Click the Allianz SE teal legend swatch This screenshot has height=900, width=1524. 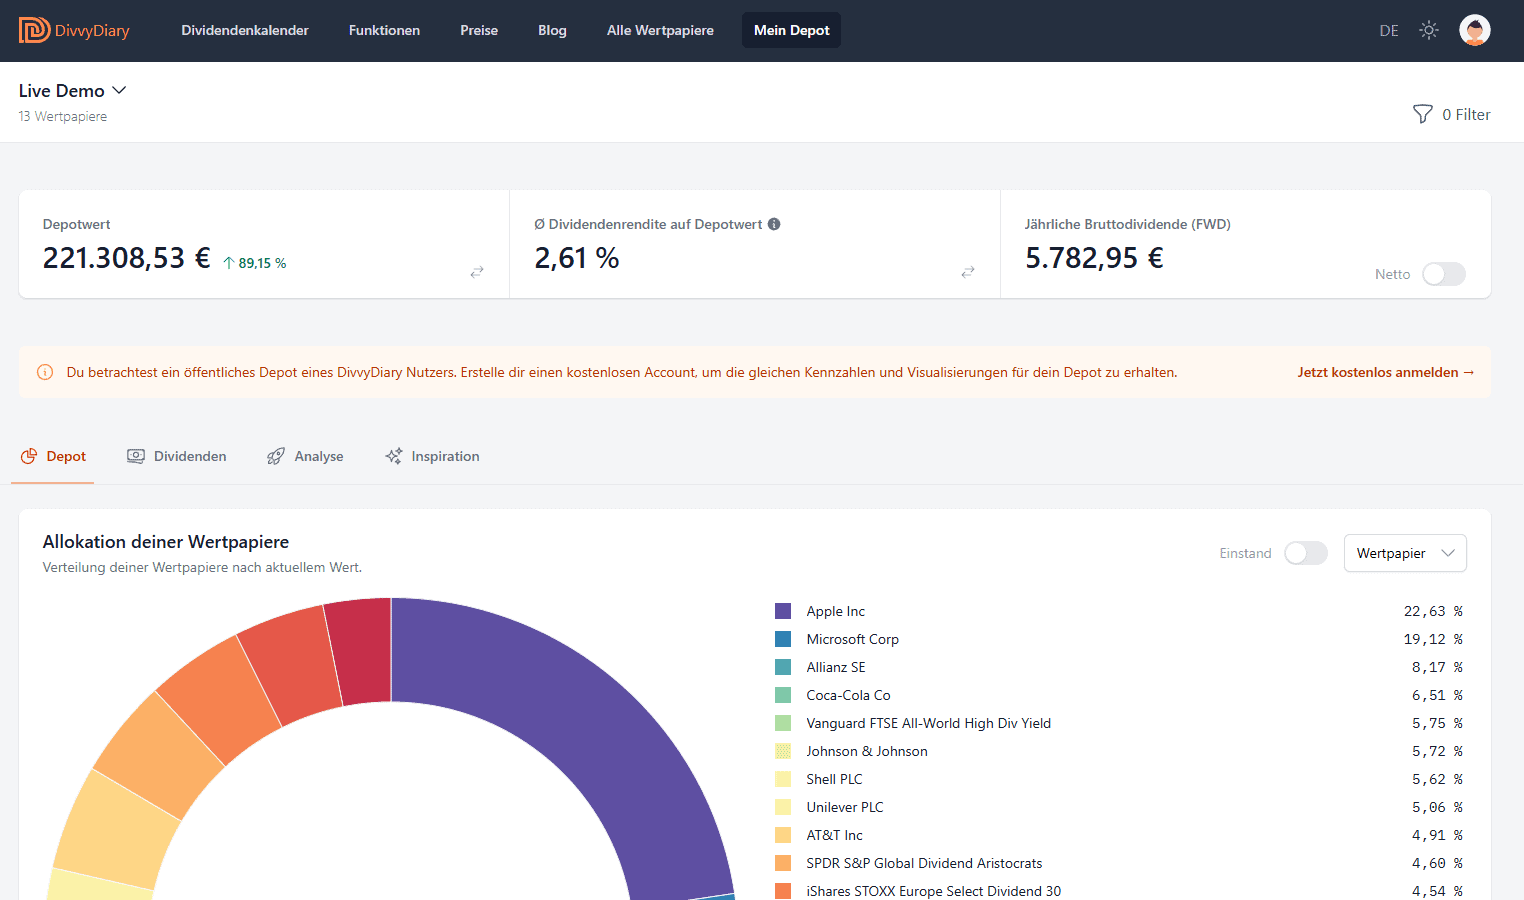point(783,667)
